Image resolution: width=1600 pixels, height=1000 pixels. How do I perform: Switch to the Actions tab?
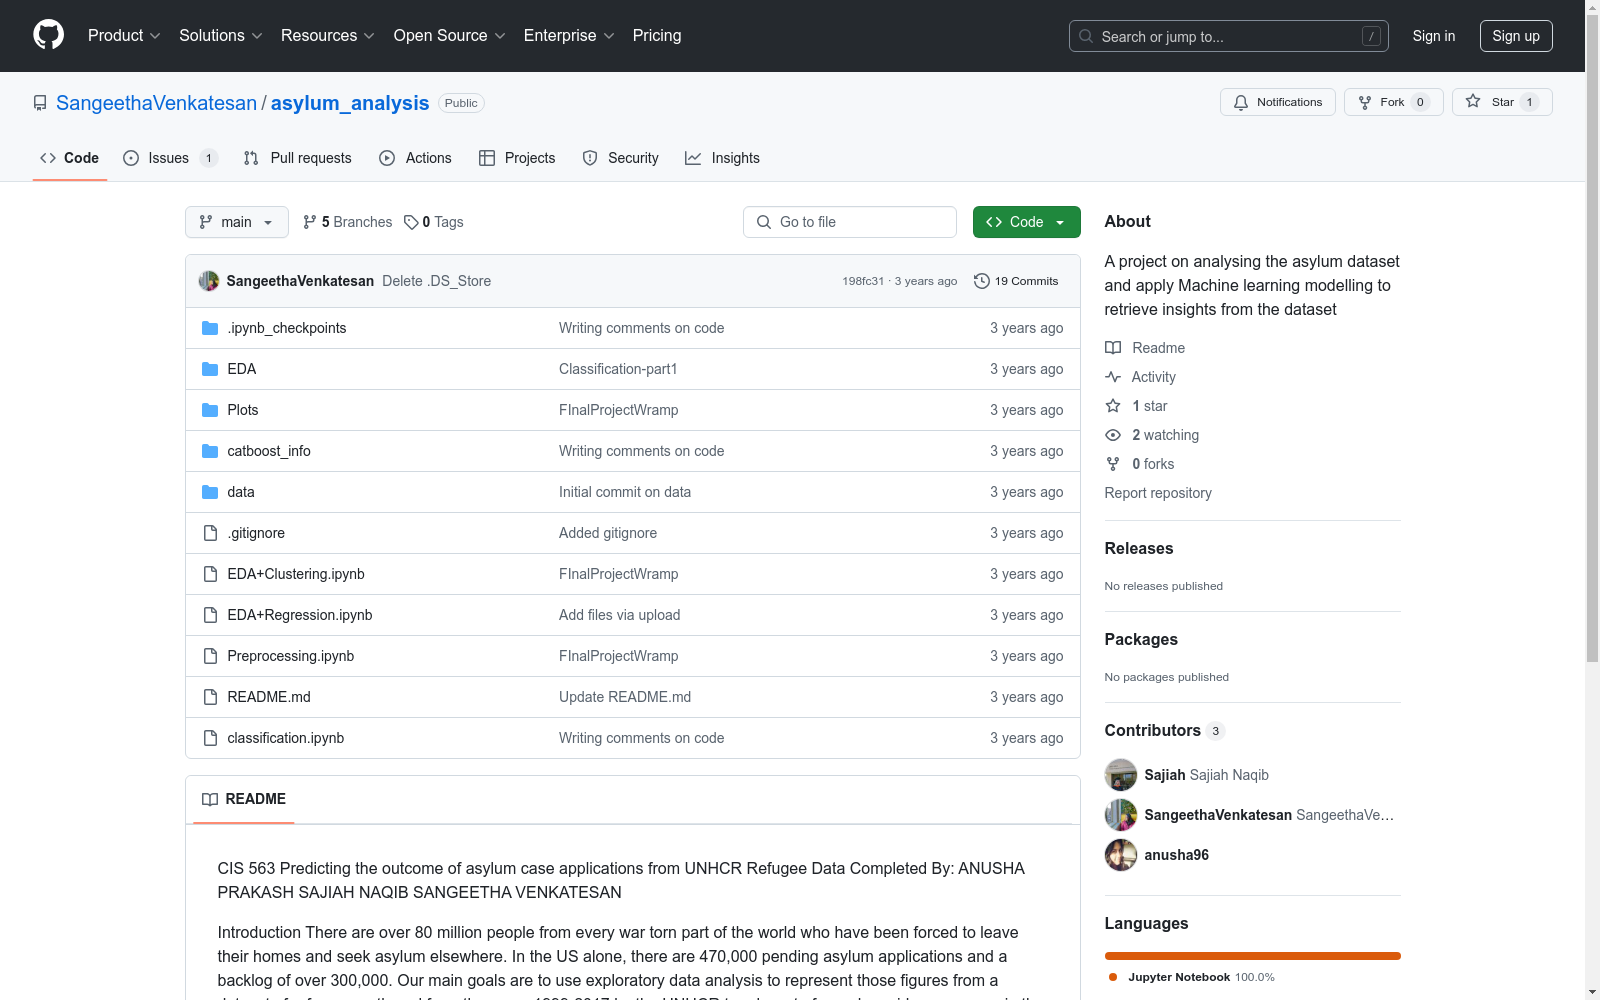[416, 158]
